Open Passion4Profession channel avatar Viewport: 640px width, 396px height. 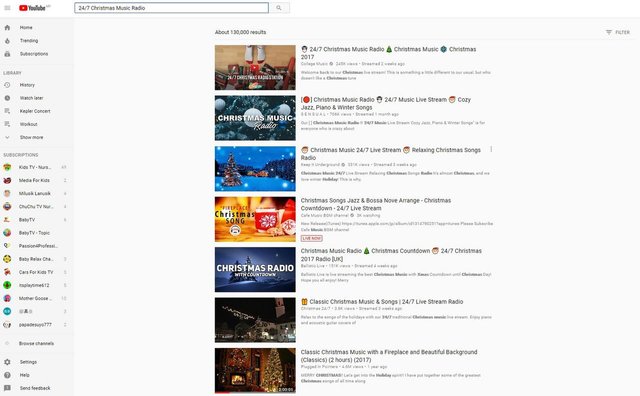7,246
